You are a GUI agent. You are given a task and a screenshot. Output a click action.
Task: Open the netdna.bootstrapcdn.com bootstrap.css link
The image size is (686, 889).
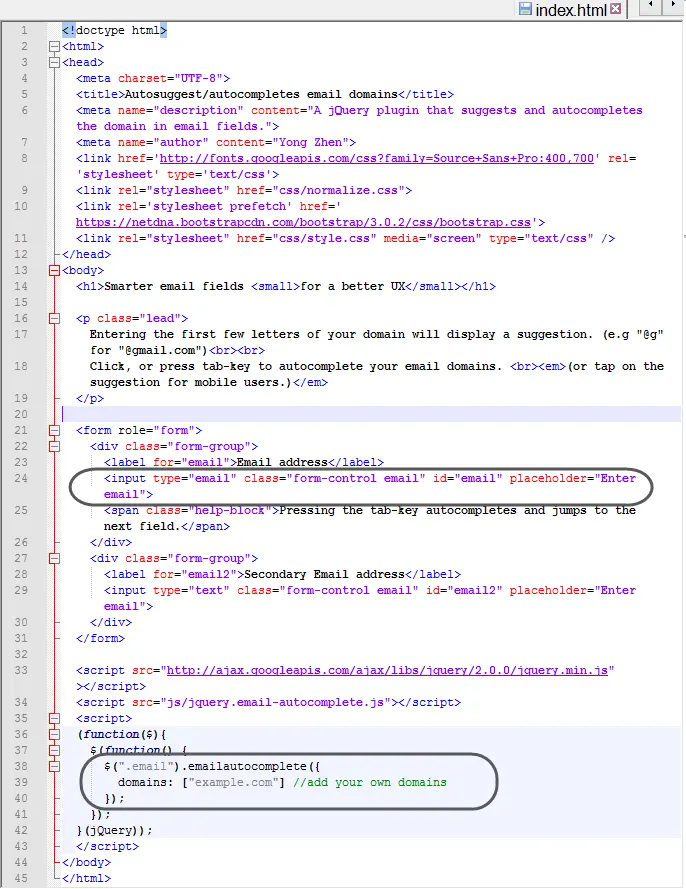tap(303, 222)
